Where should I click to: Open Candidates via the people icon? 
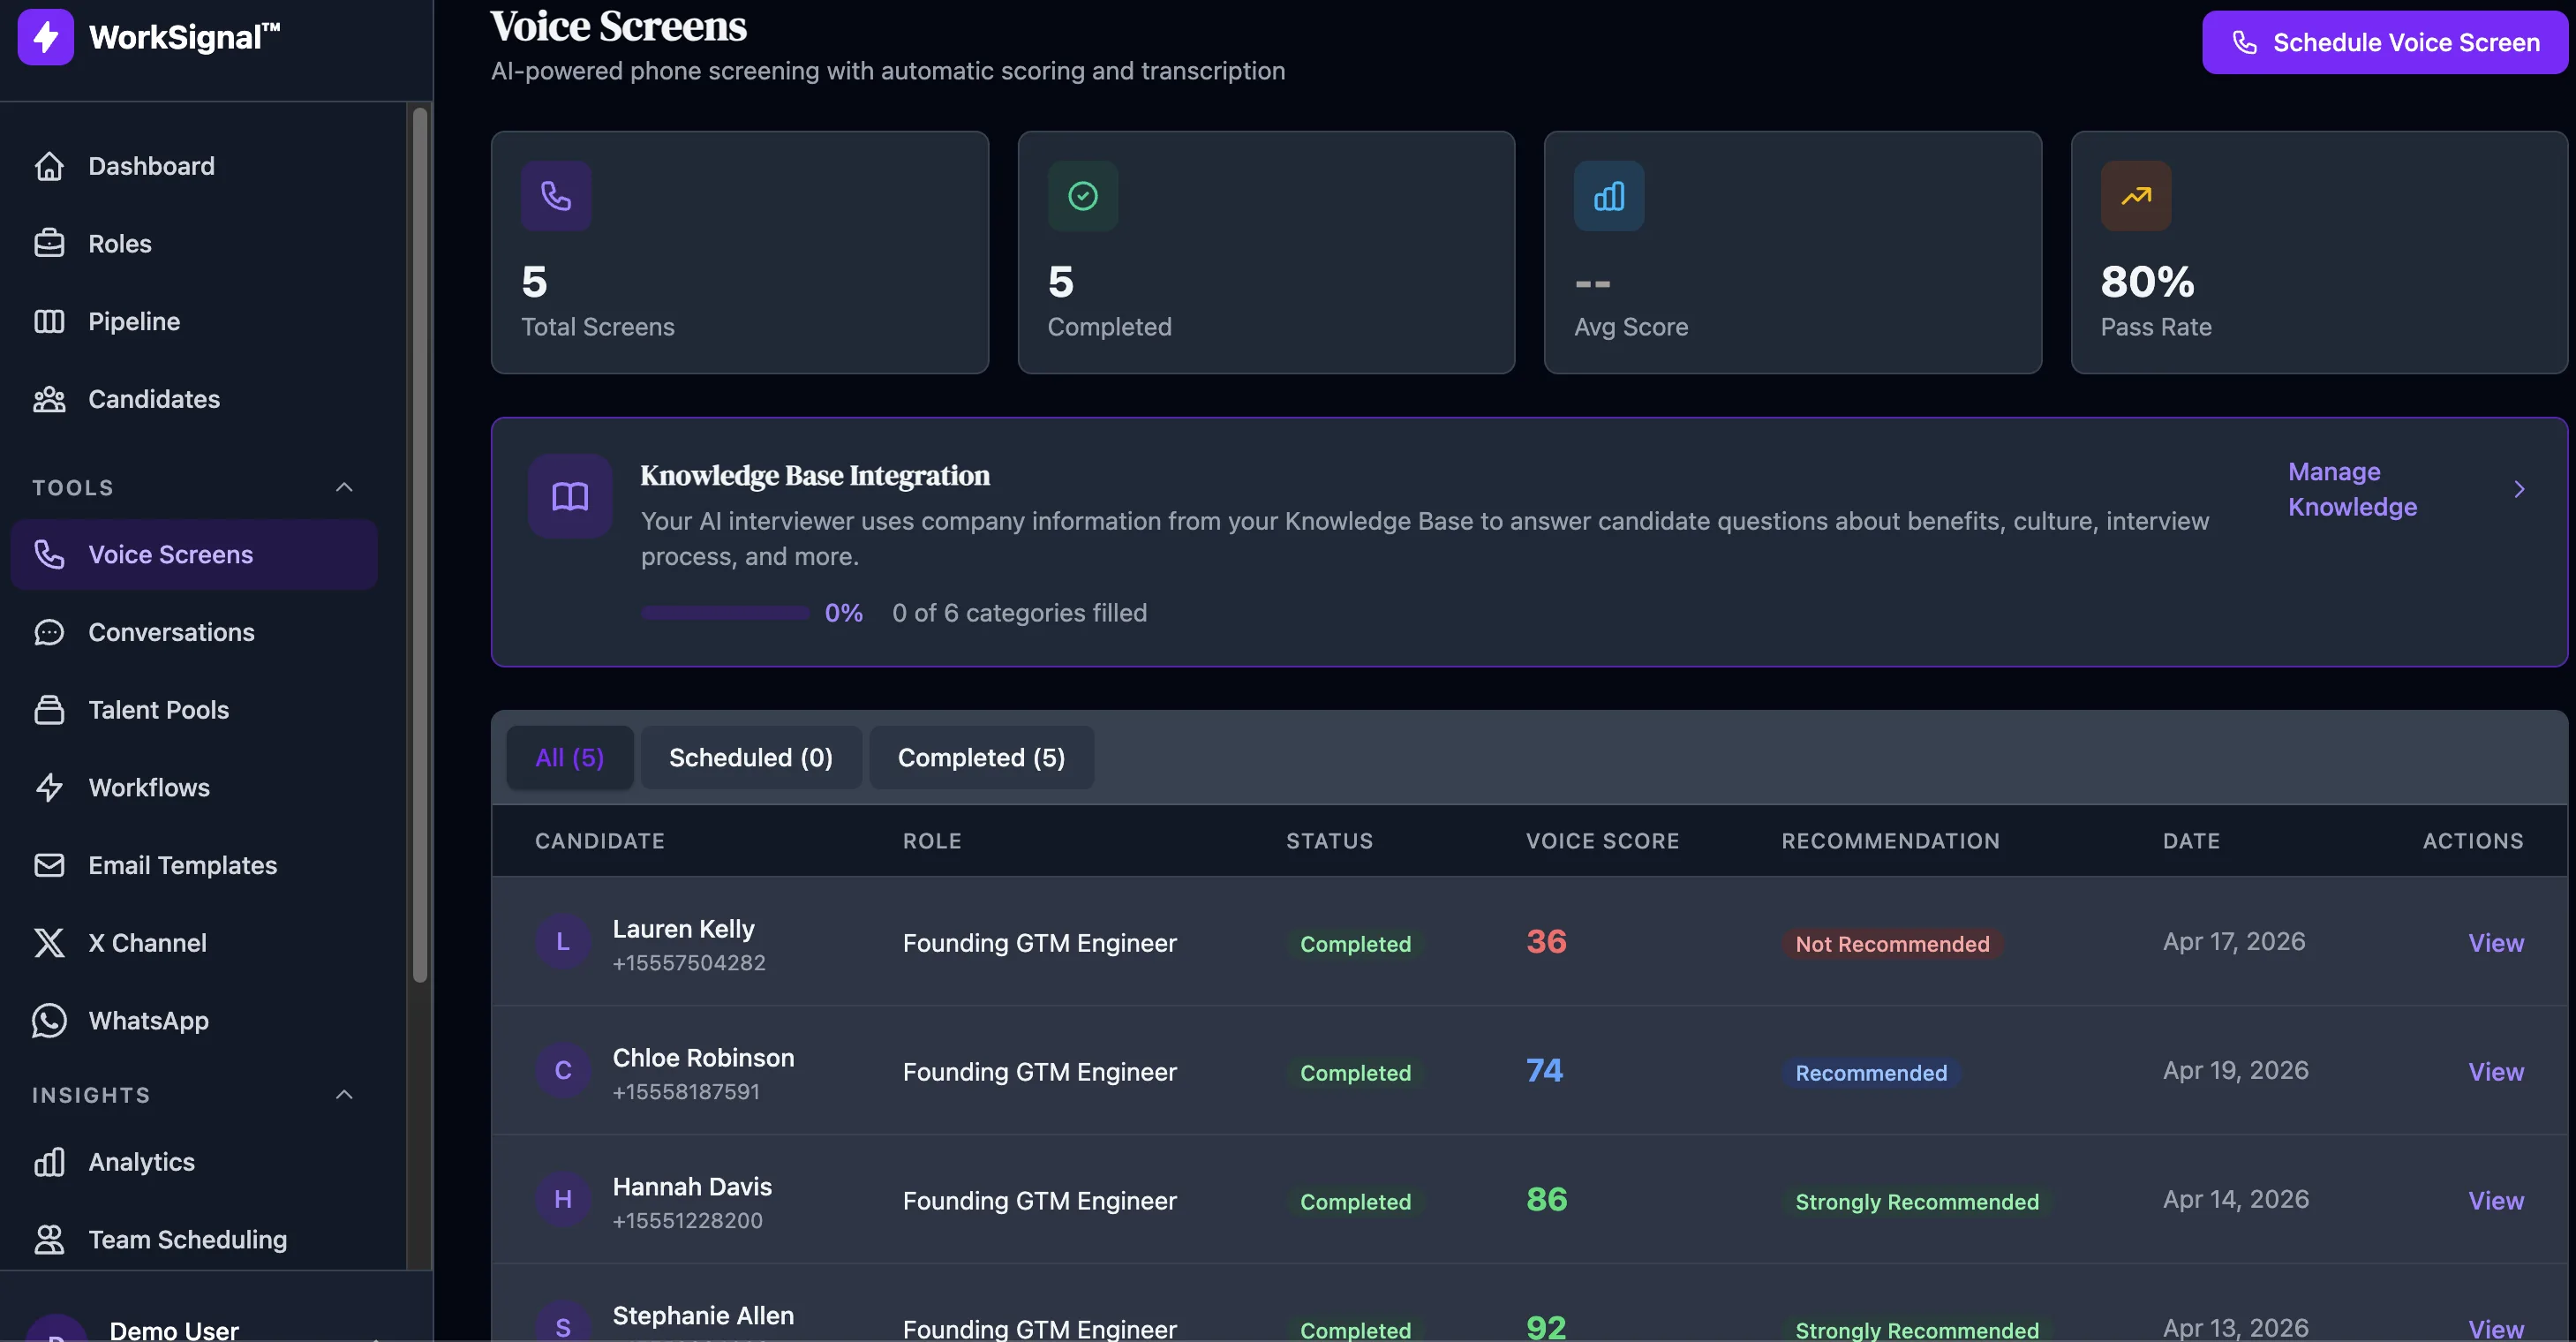click(49, 399)
